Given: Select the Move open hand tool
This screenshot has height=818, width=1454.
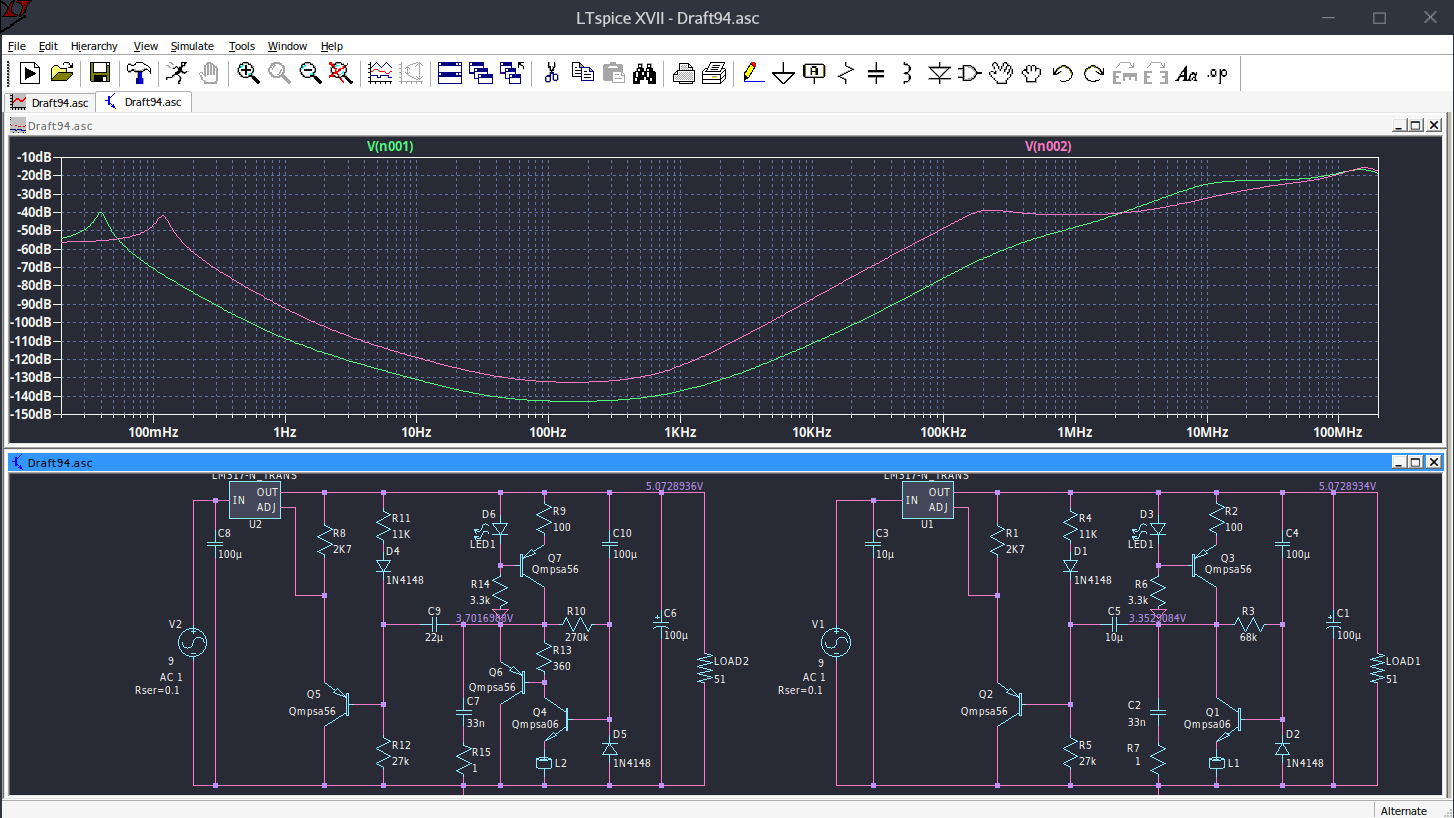Looking at the screenshot, I should (1001, 73).
